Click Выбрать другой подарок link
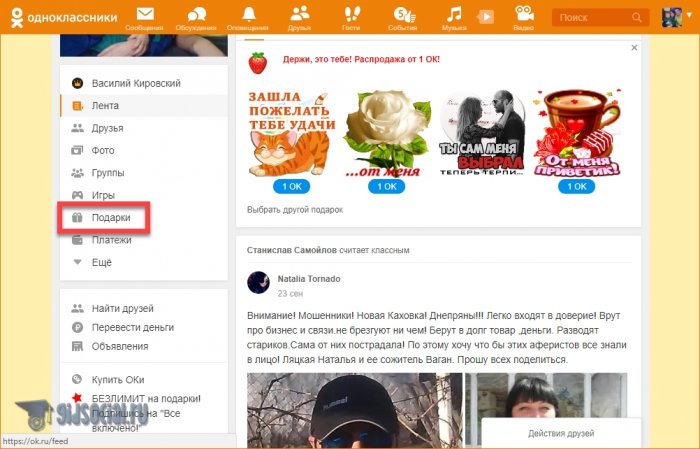 tap(294, 210)
